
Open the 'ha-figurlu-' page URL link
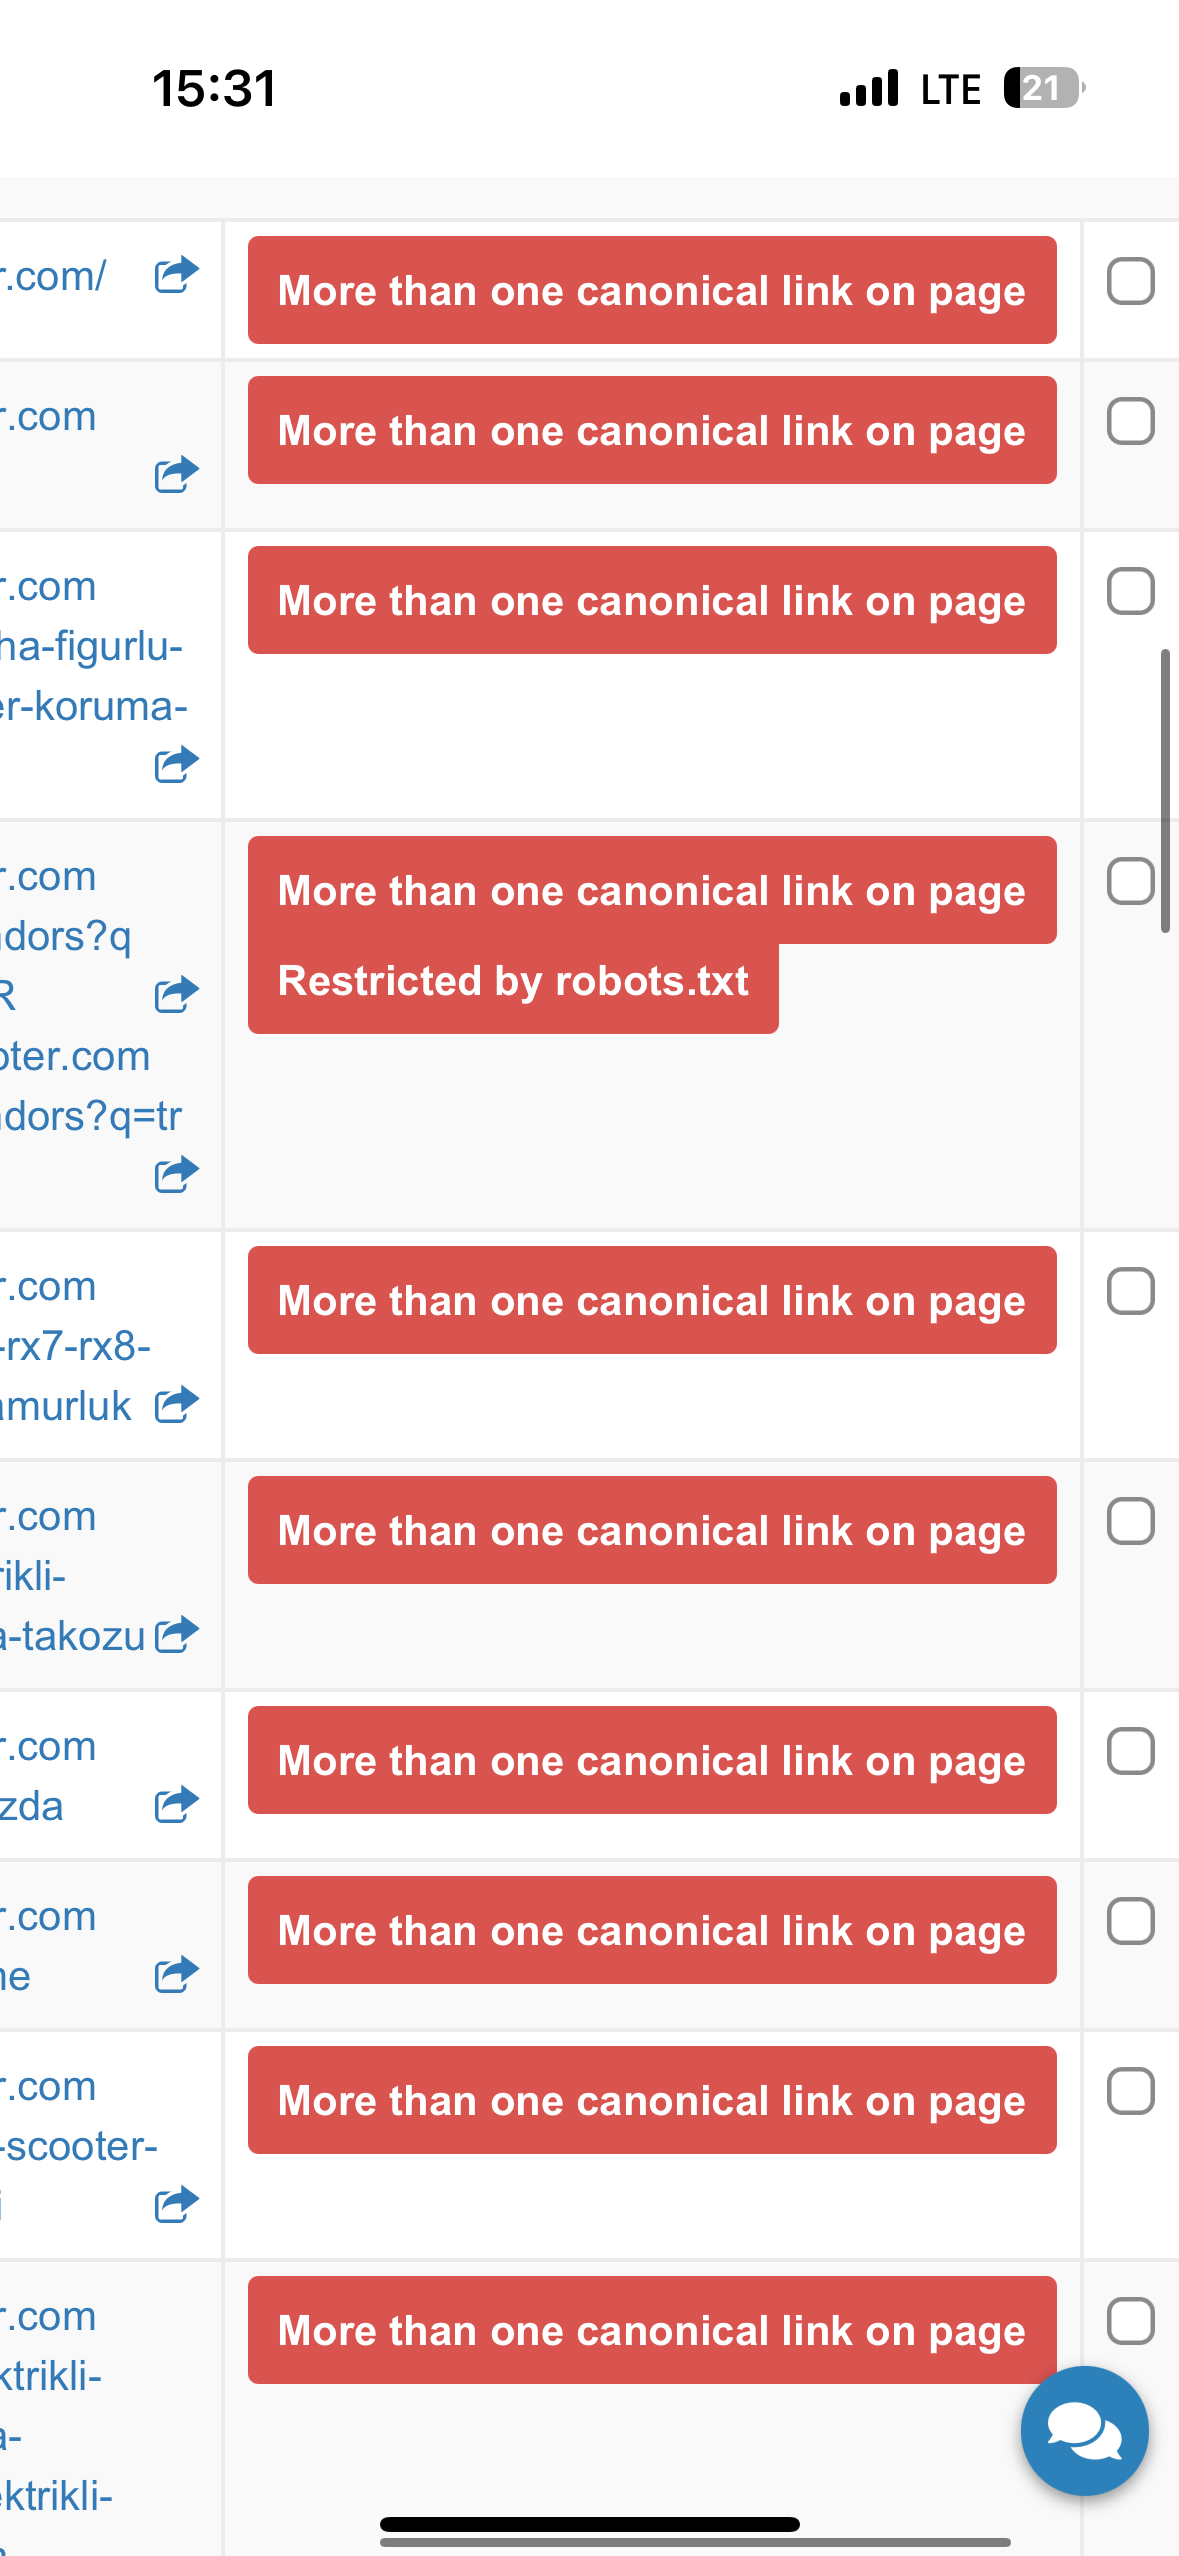click(92, 646)
